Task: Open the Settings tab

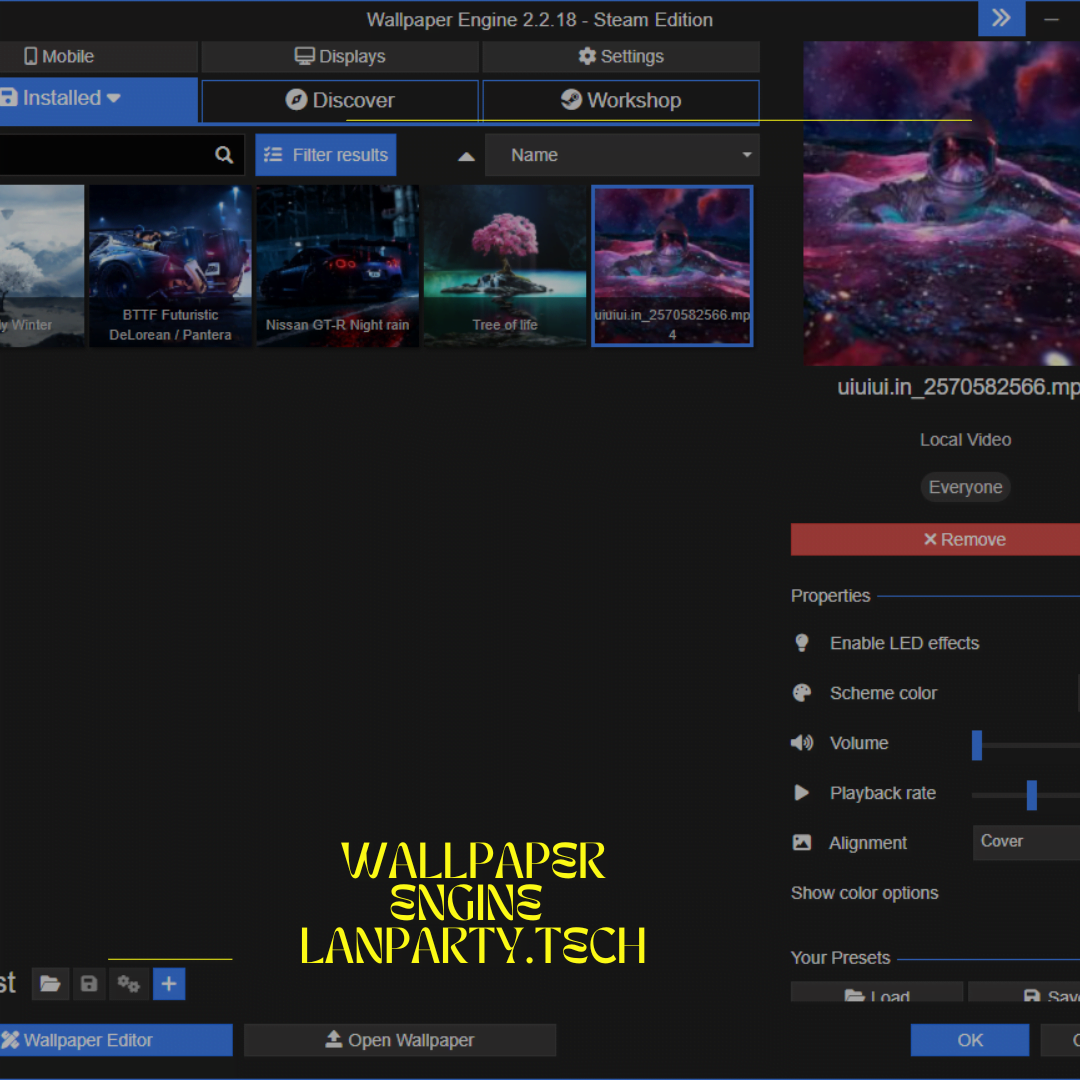Action: 621,56
